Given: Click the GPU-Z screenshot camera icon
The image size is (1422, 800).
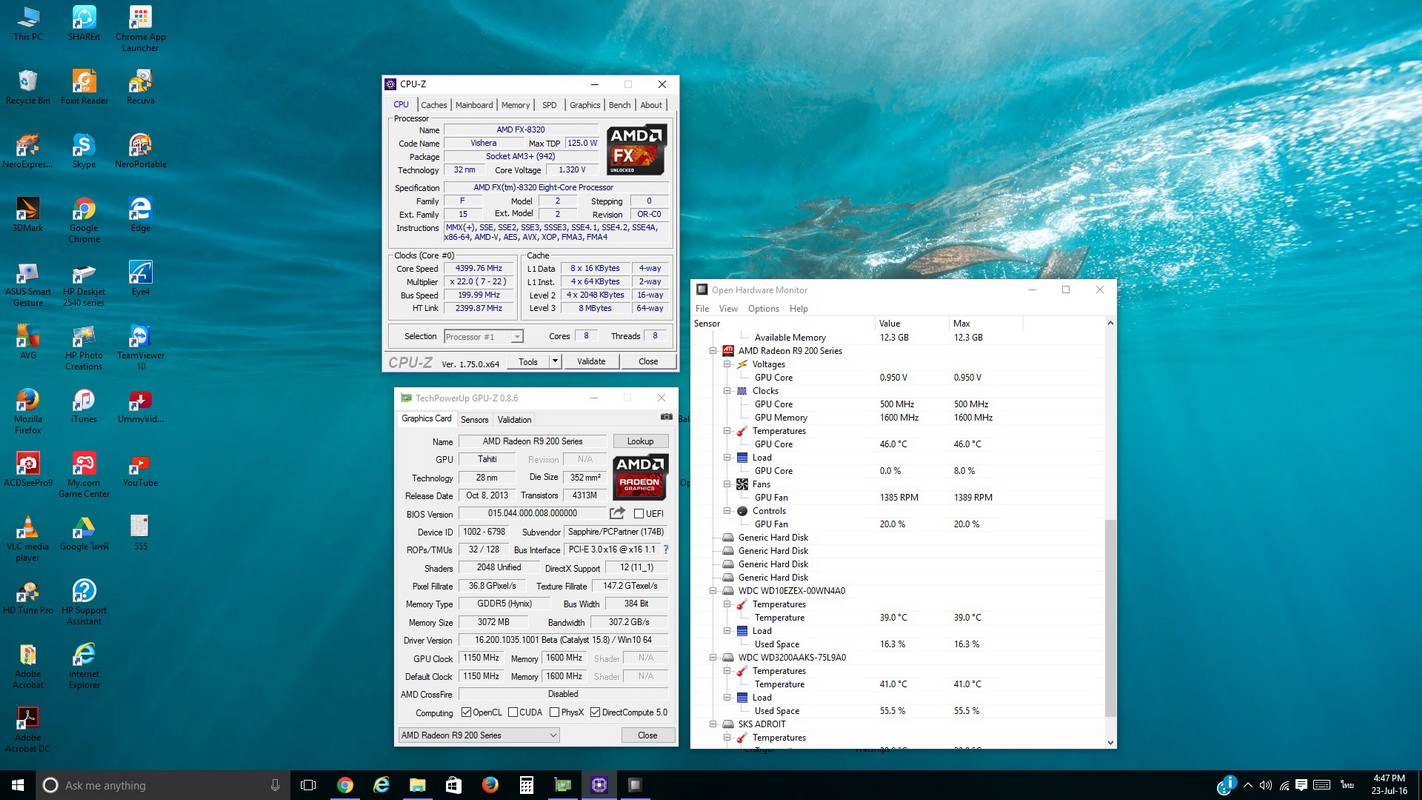Looking at the screenshot, I should 666,417.
